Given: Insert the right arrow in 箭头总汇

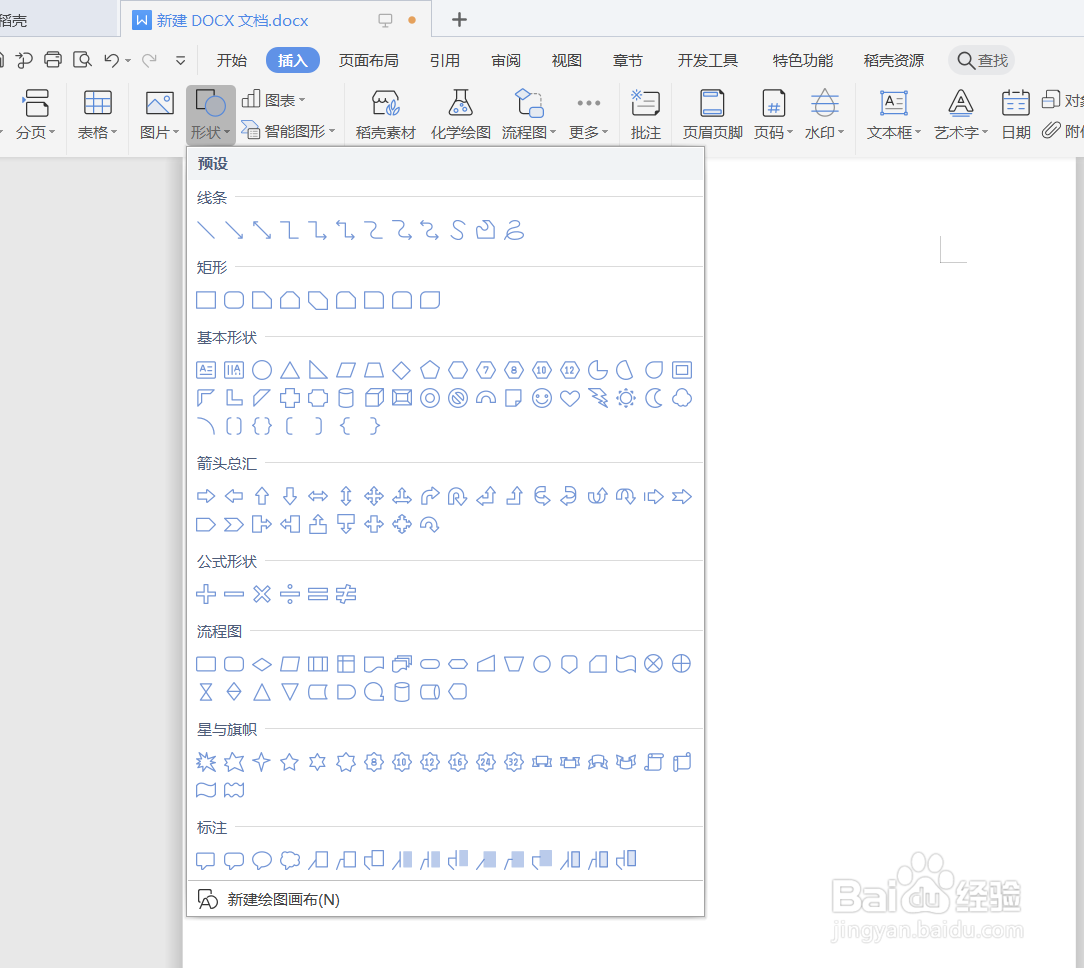Looking at the screenshot, I should point(206,496).
